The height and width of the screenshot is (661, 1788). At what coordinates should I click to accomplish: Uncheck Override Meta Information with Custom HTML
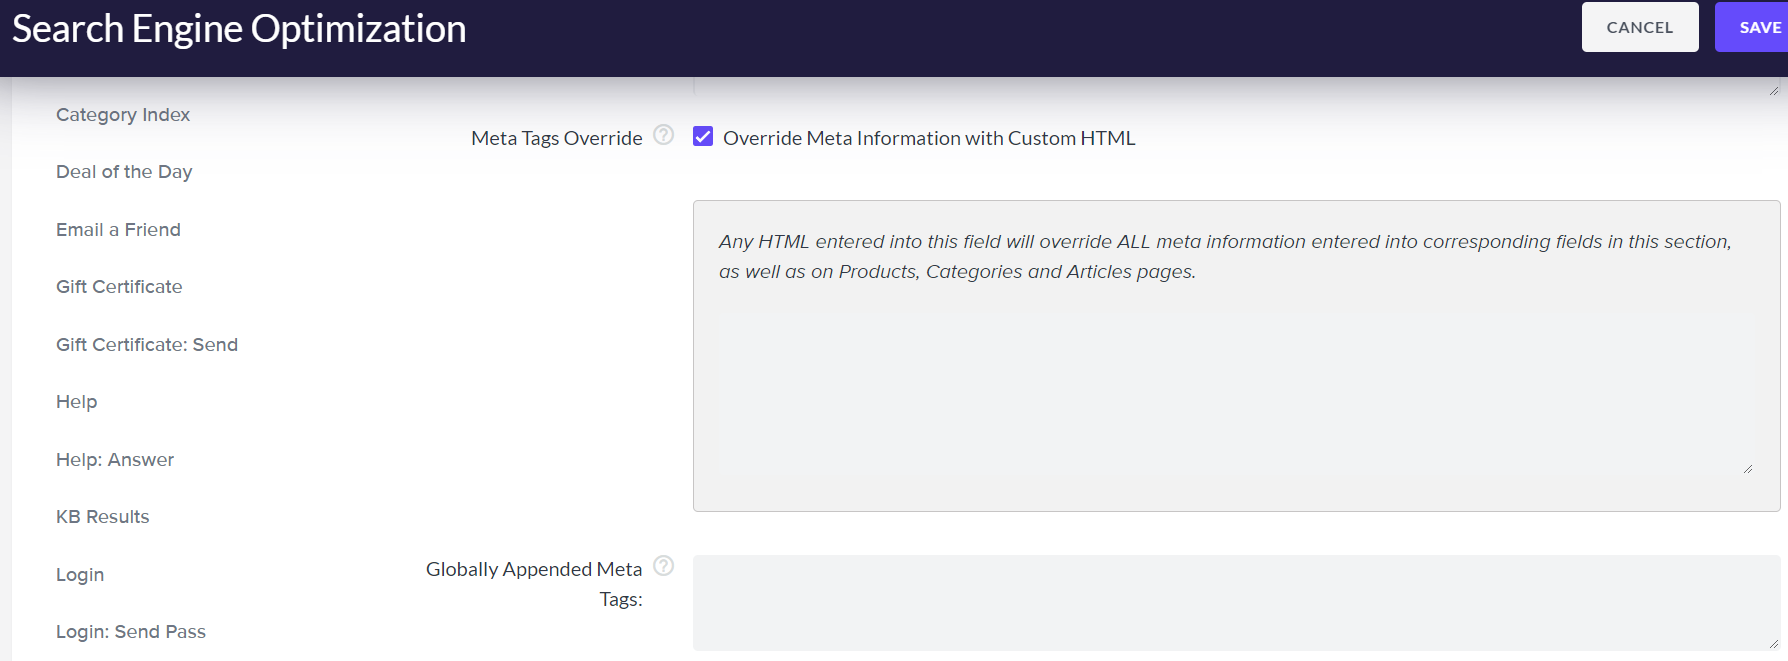pos(703,137)
